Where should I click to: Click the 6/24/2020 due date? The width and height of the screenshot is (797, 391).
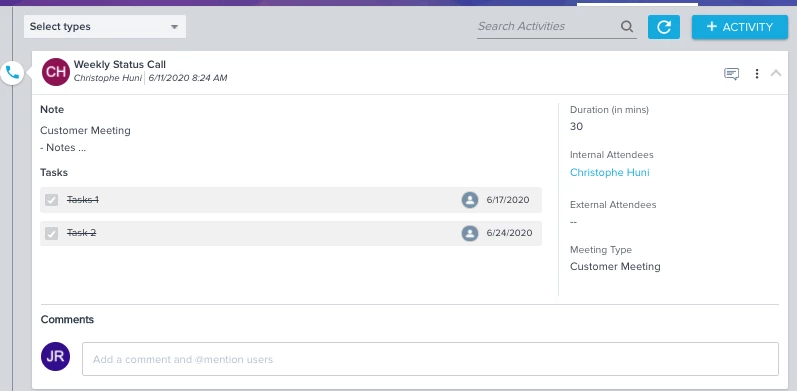tap(509, 233)
